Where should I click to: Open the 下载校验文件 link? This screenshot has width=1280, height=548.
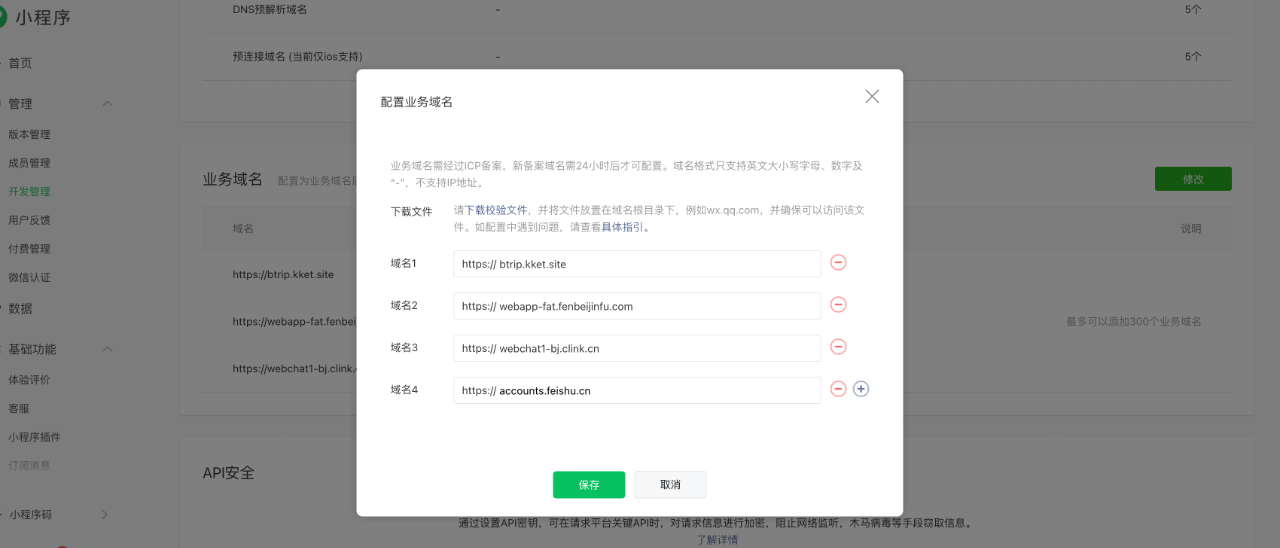coord(496,211)
